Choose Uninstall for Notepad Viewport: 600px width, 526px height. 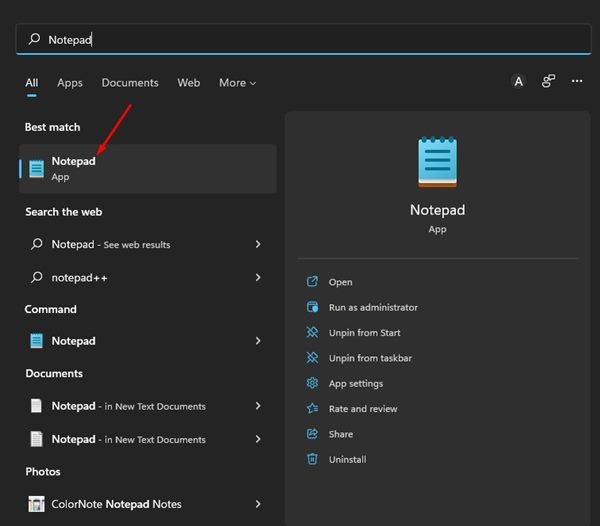347,459
